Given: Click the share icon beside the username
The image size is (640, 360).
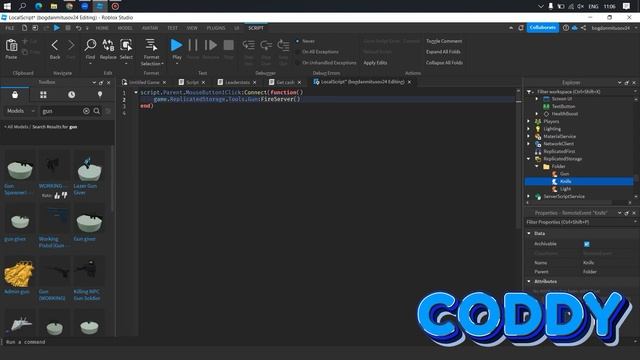Looking at the screenshot, I should (x=583, y=28).
